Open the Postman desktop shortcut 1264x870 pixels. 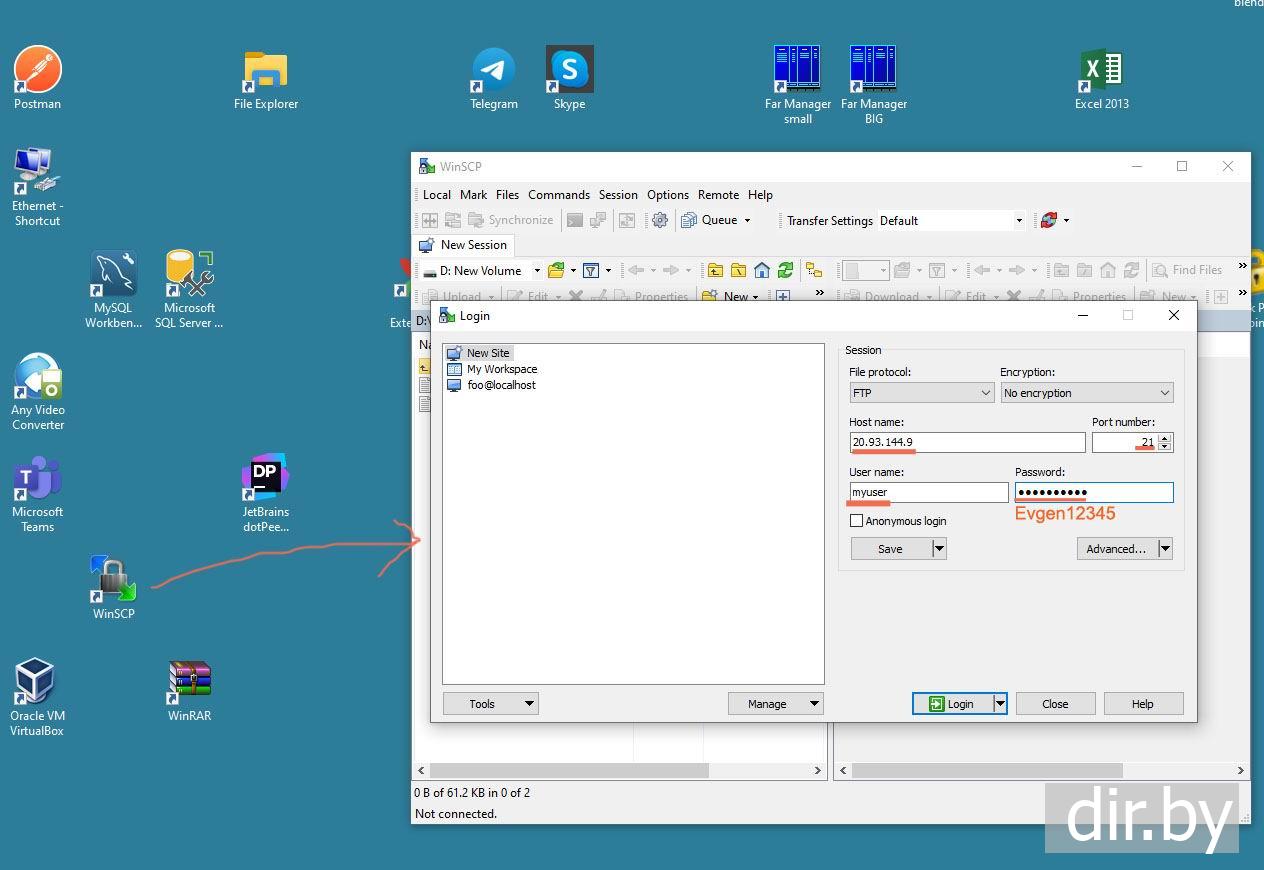(38, 72)
